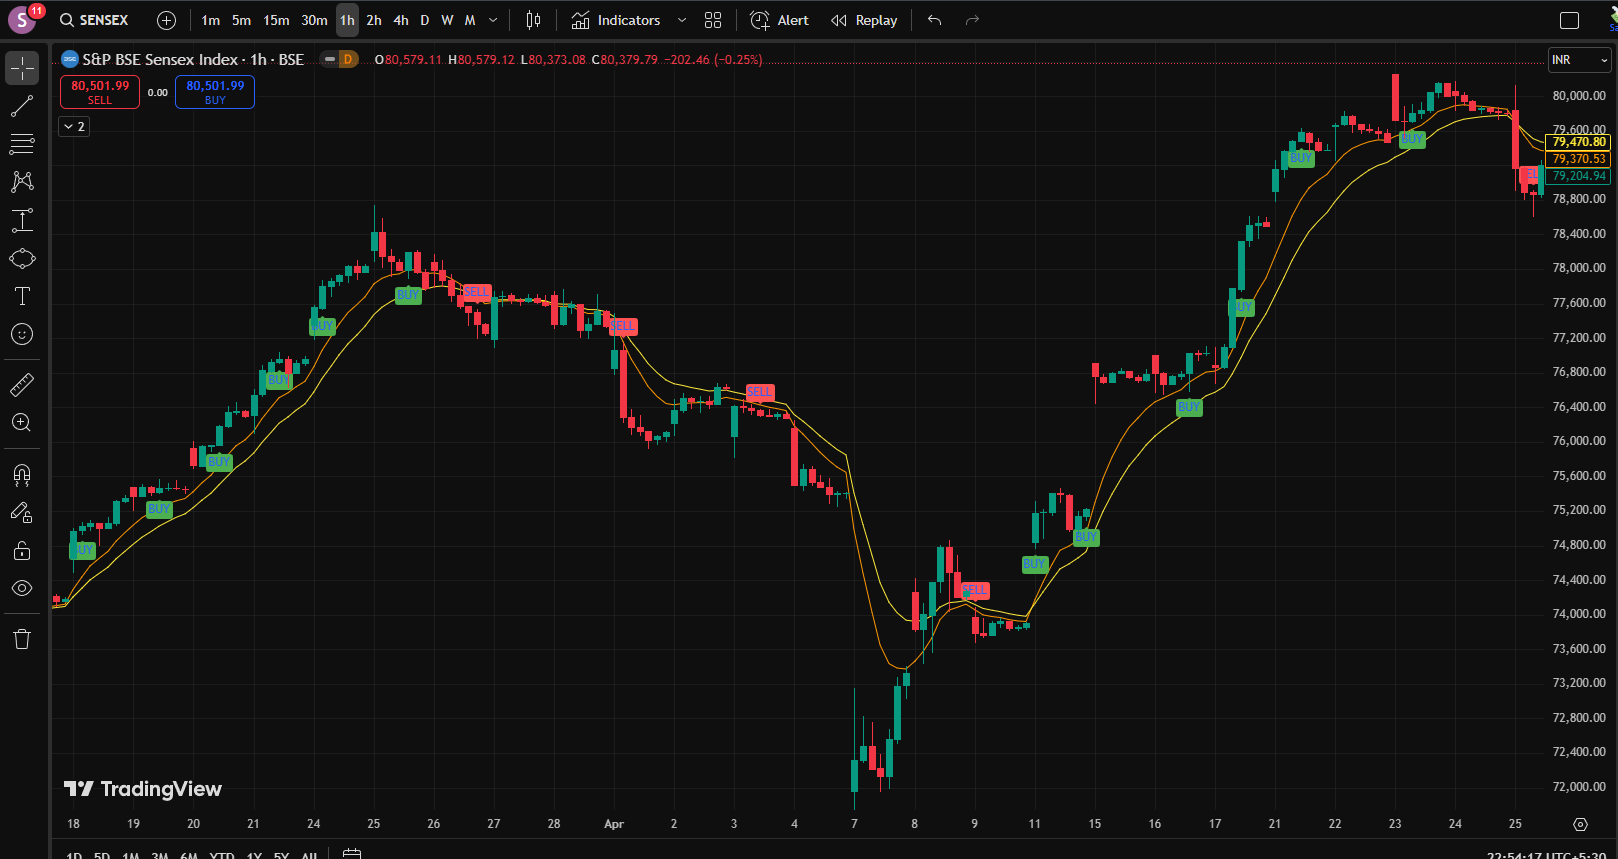Click the 79,470.80 yellow price label
This screenshot has width=1618, height=859.
(x=1579, y=142)
